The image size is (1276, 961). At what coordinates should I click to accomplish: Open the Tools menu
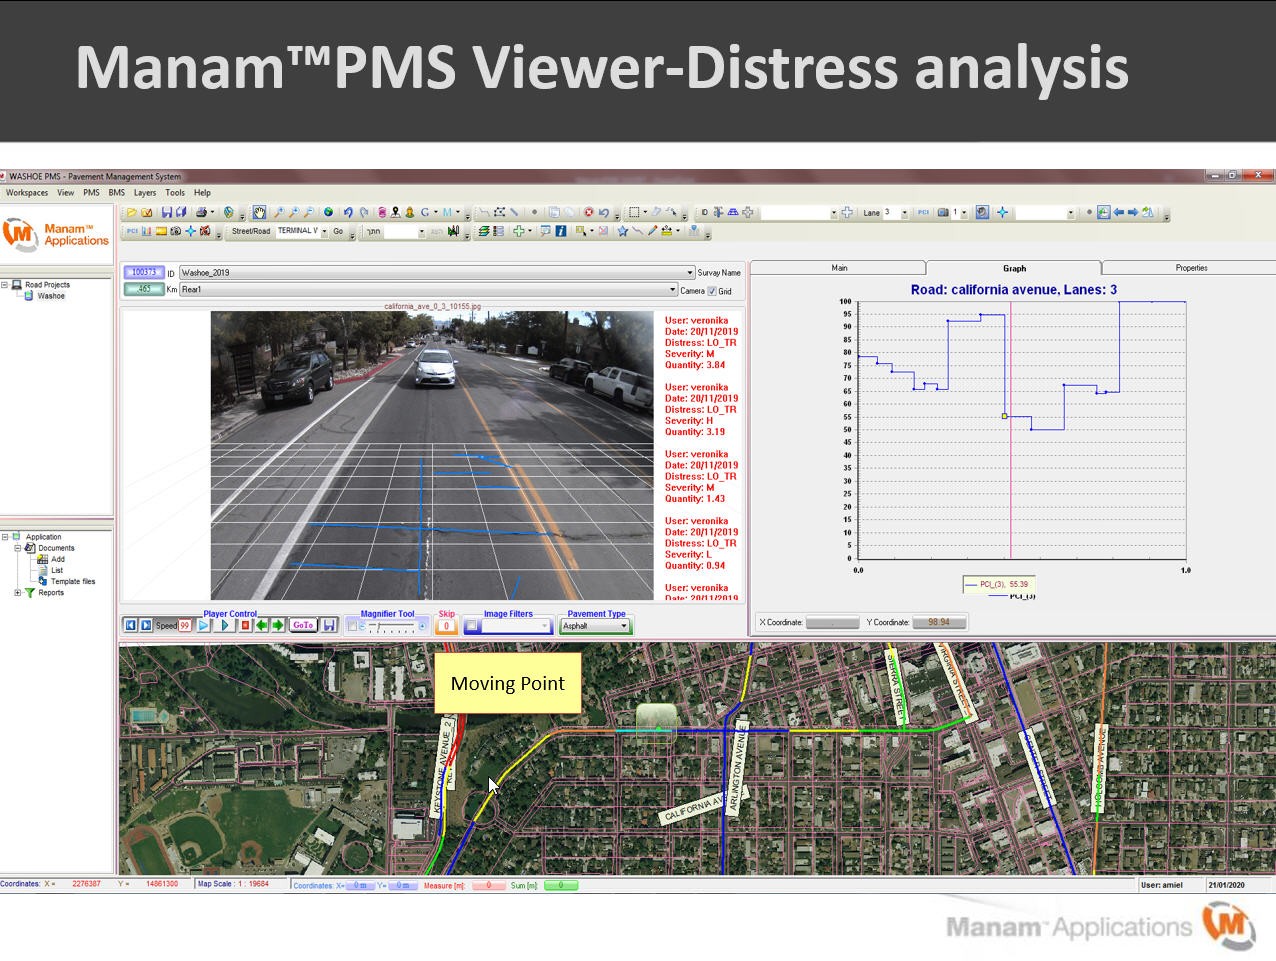[x=175, y=193]
